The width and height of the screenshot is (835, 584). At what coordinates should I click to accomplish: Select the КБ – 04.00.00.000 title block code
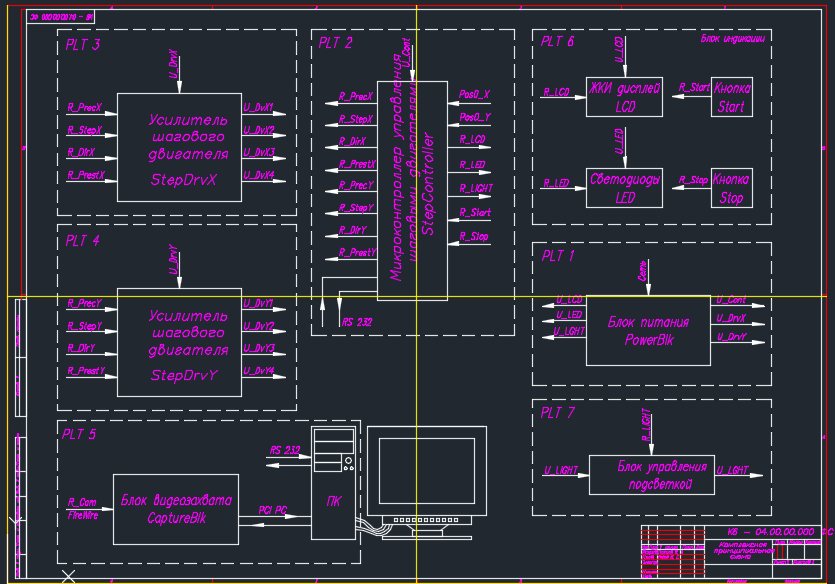tap(771, 532)
